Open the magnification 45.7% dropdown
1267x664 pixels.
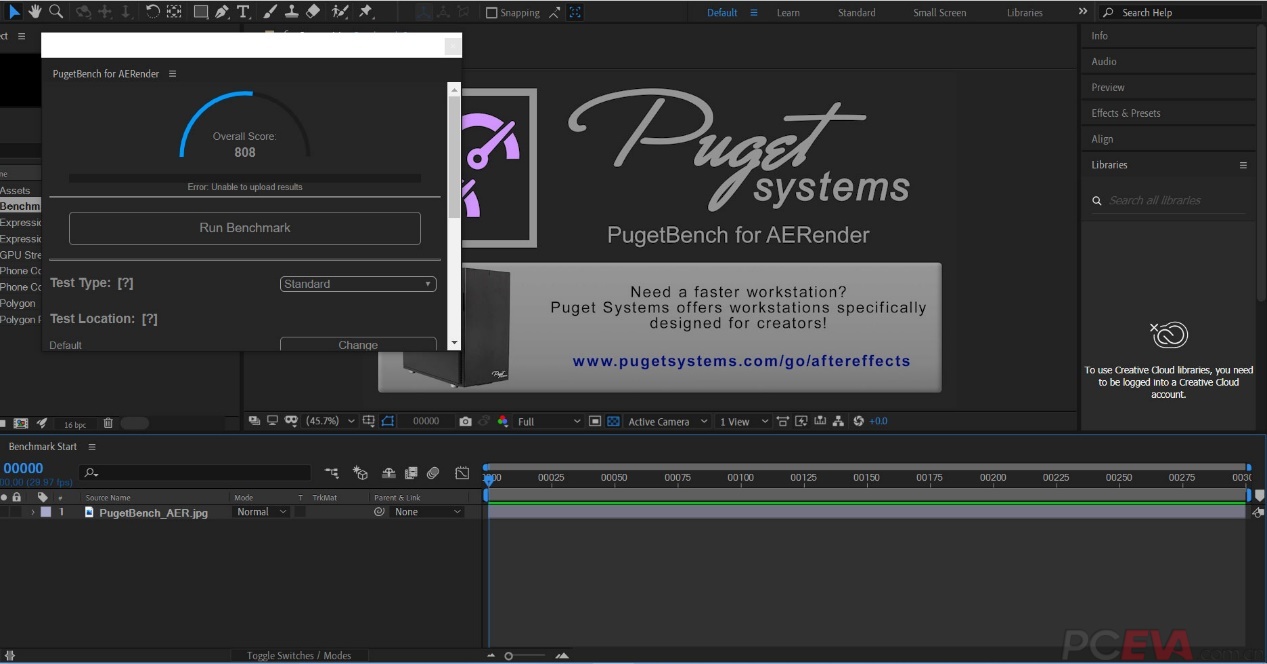[x=330, y=422]
